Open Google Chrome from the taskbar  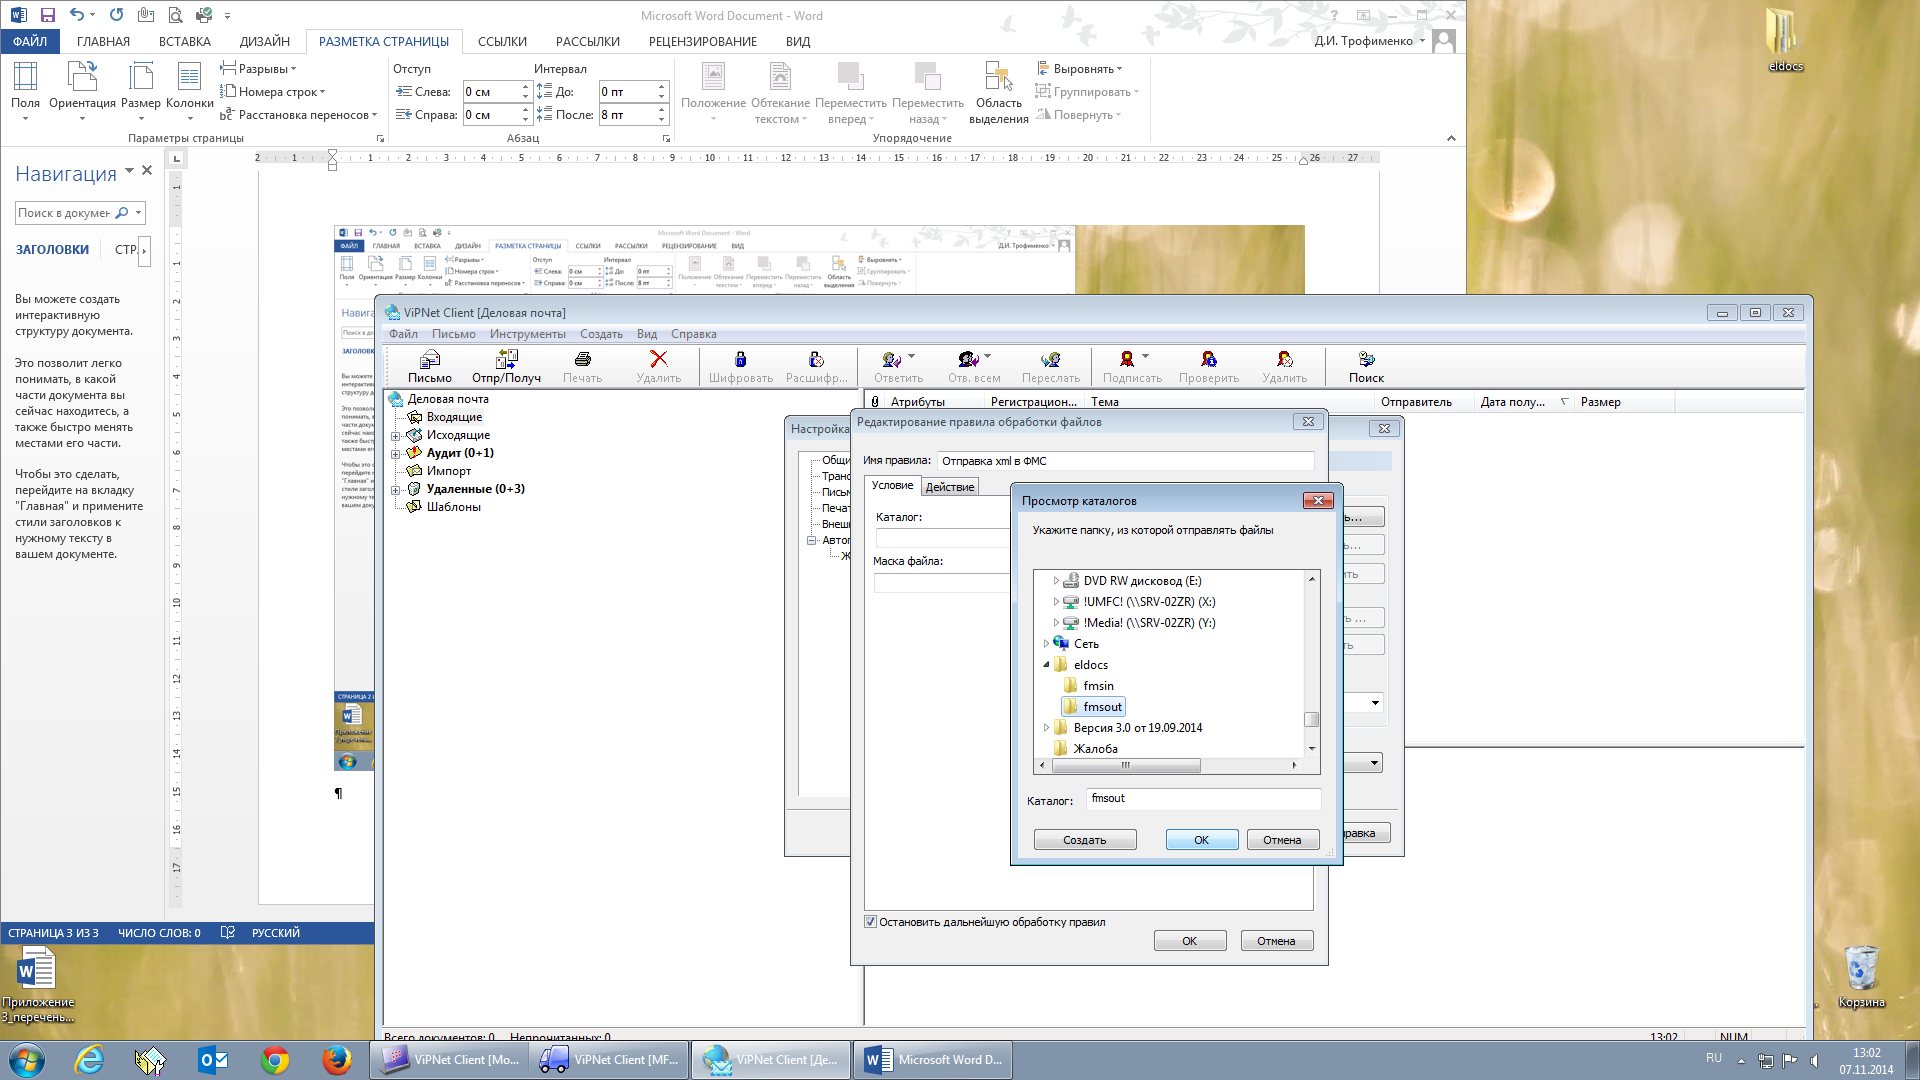point(275,1060)
